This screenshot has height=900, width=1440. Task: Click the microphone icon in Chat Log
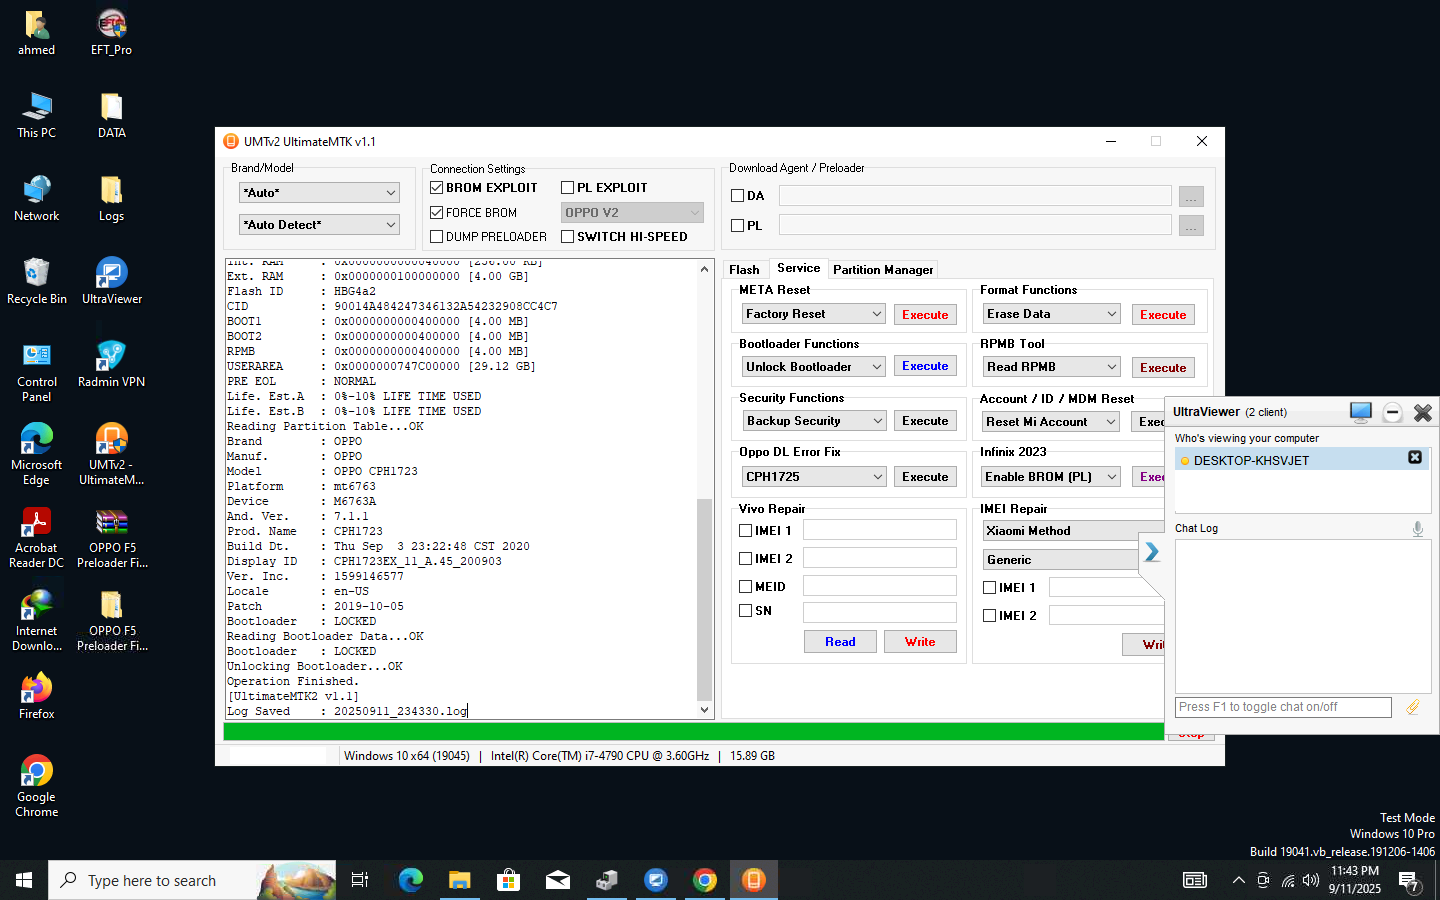pos(1417,528)
